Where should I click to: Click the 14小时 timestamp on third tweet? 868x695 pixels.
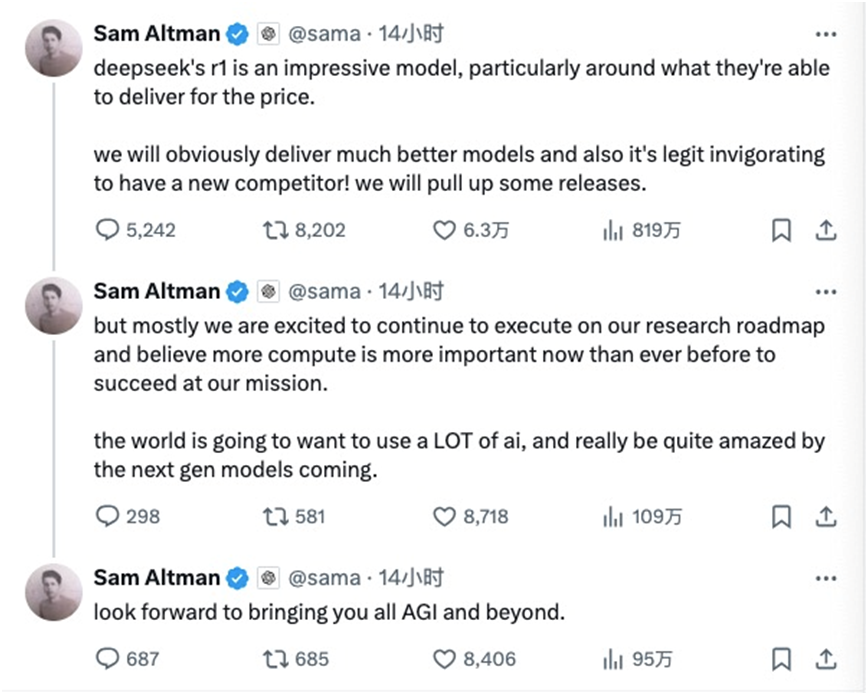(410, 578)
